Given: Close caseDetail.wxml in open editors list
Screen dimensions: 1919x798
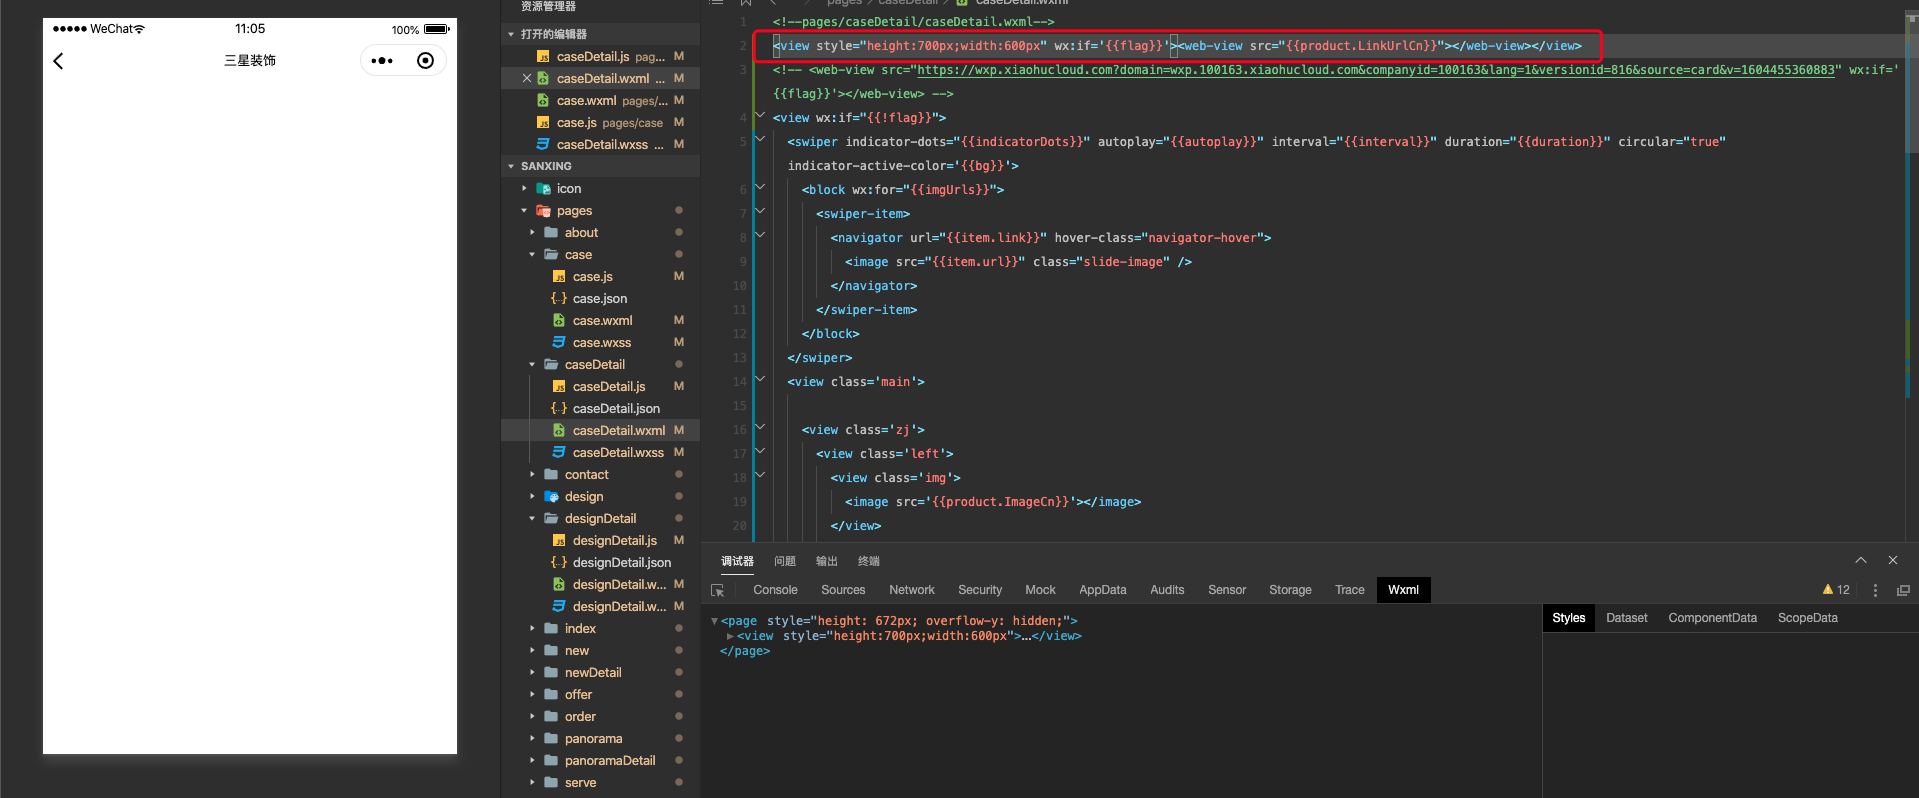Looking at the screenshot, I should (527, 78).
